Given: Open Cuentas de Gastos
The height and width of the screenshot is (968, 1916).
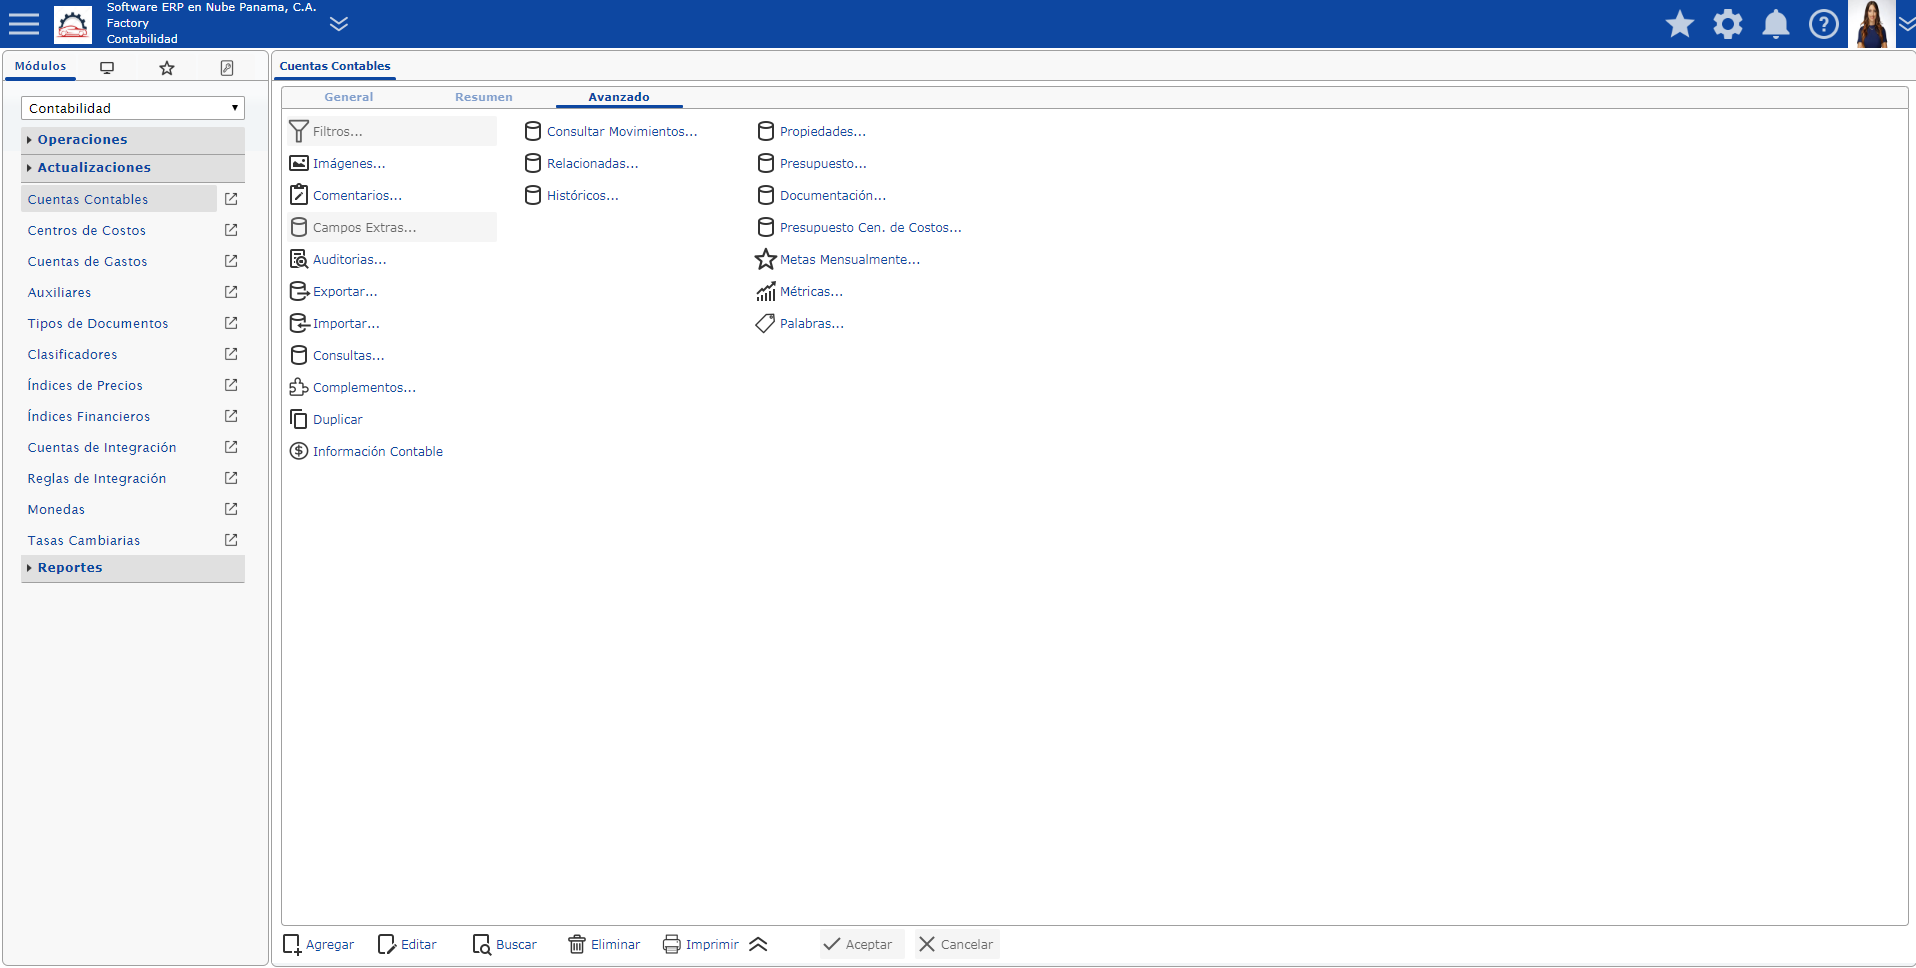Looking at the screenshot, I should (87, 261).
